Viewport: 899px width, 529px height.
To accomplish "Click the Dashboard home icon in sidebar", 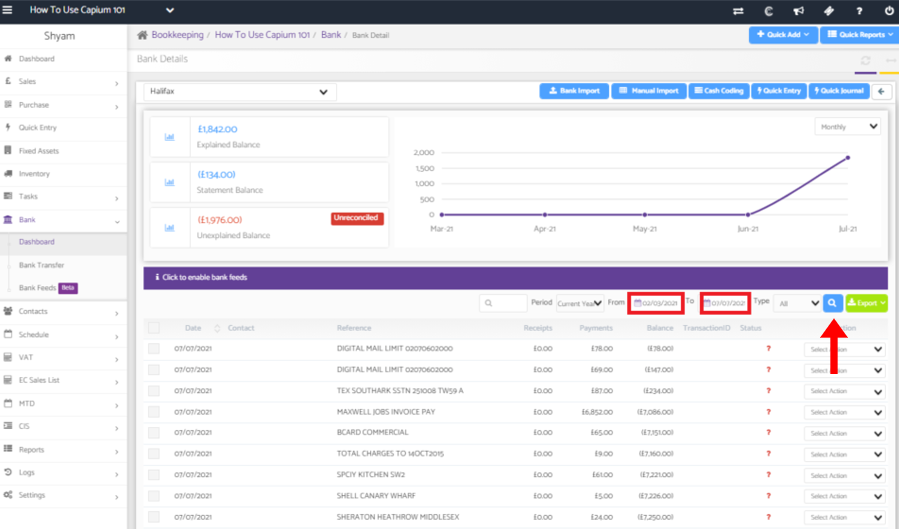I will click(x=8, y=58).
